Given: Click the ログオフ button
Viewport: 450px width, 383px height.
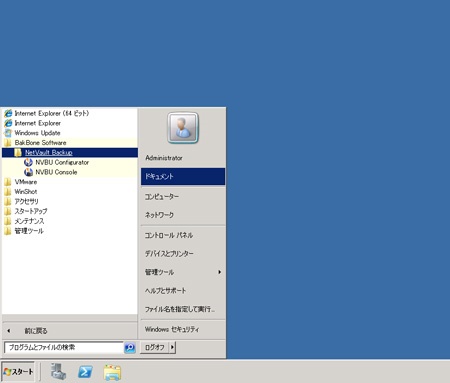Looking at the screenshot, I should point(155,347).
